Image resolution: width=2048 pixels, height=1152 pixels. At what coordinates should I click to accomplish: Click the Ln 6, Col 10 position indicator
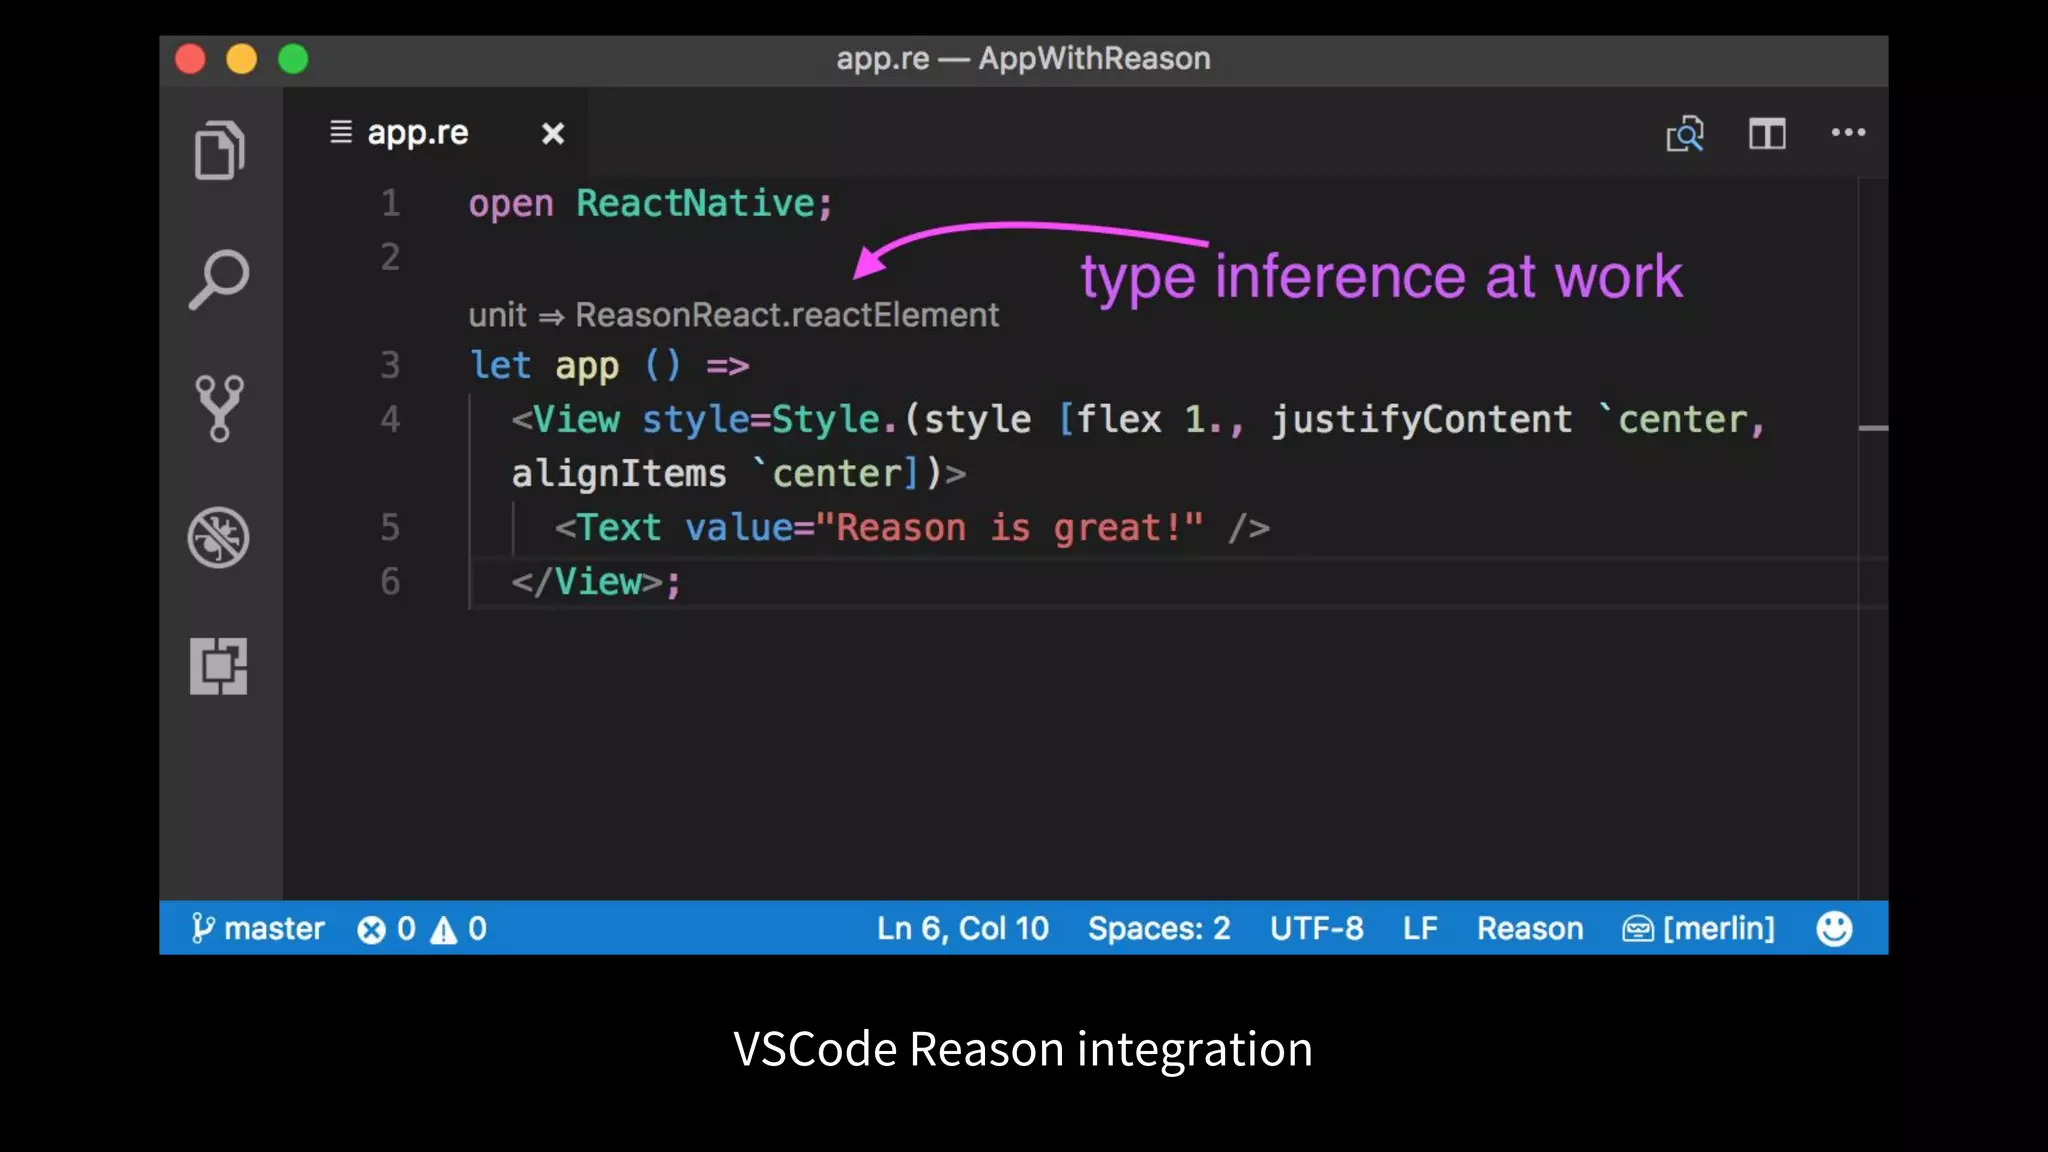(x=963, y=928)
